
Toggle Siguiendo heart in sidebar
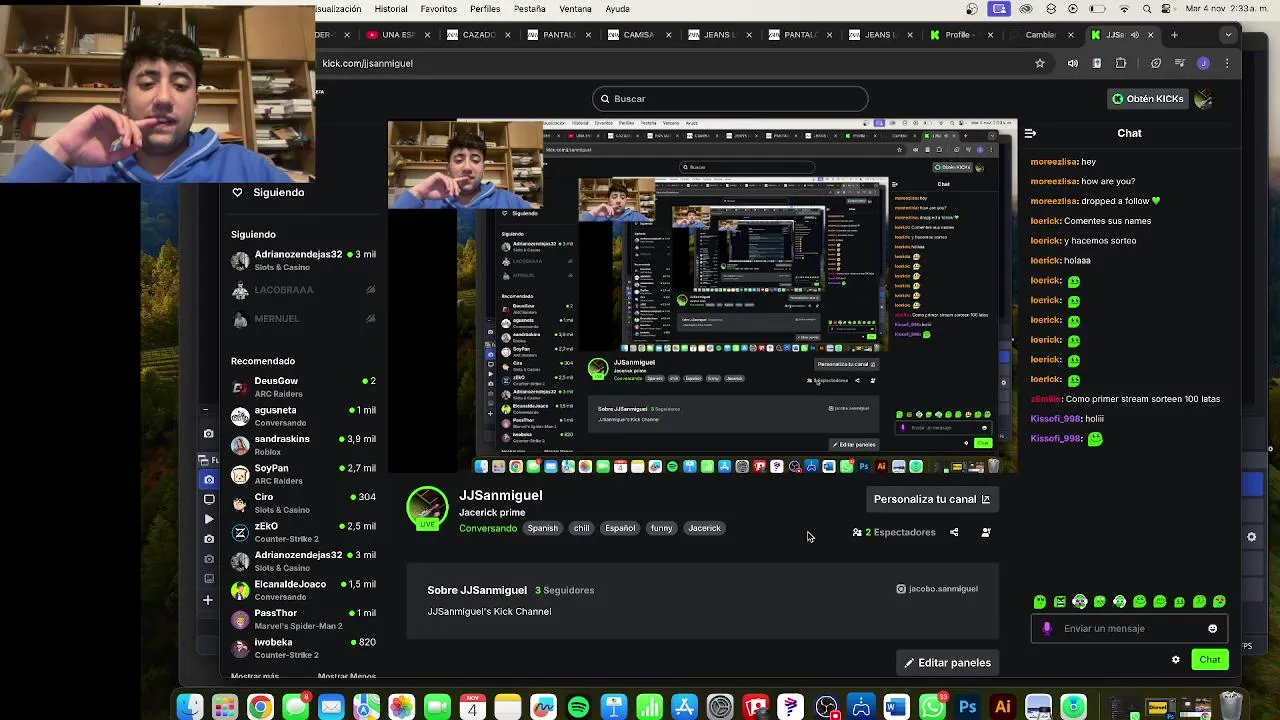click(x=237, y=192)
